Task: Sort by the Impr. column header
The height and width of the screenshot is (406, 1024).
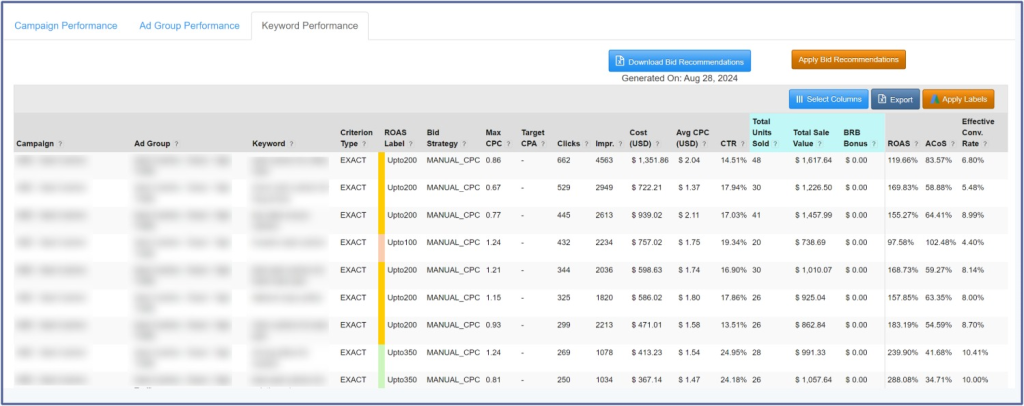Action: pos(605,144)
